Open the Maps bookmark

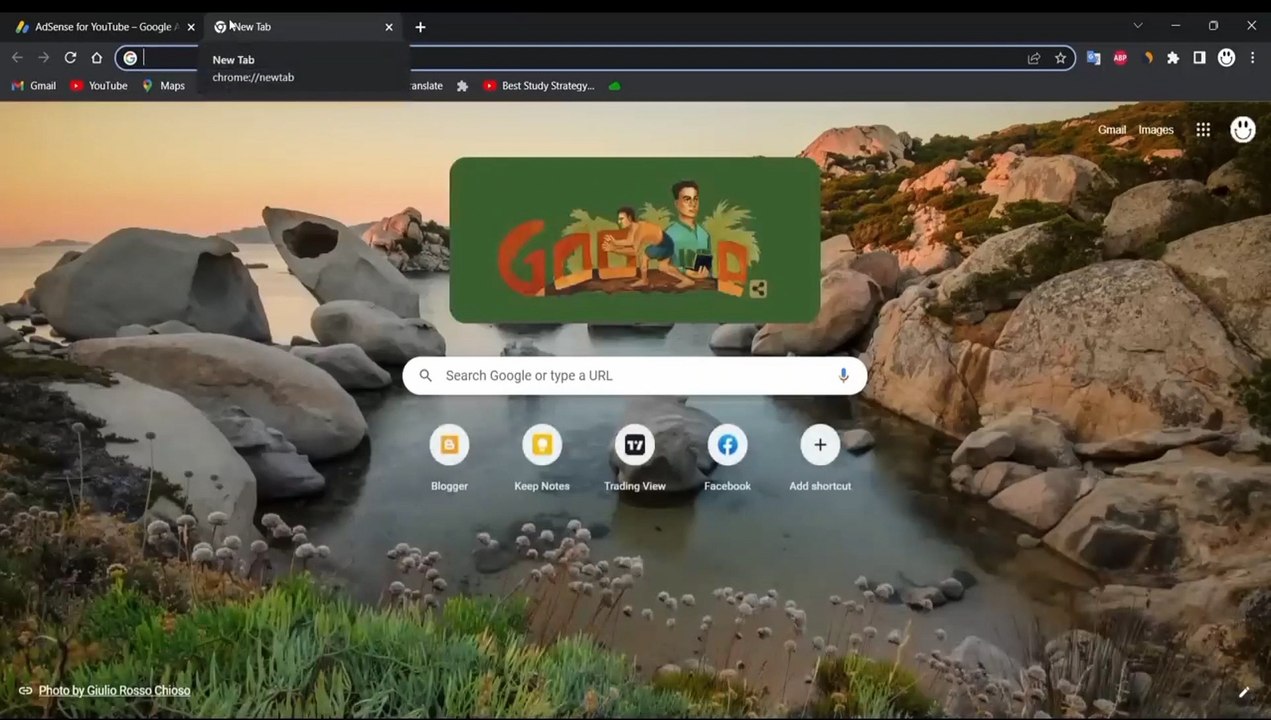pos(163,86)
